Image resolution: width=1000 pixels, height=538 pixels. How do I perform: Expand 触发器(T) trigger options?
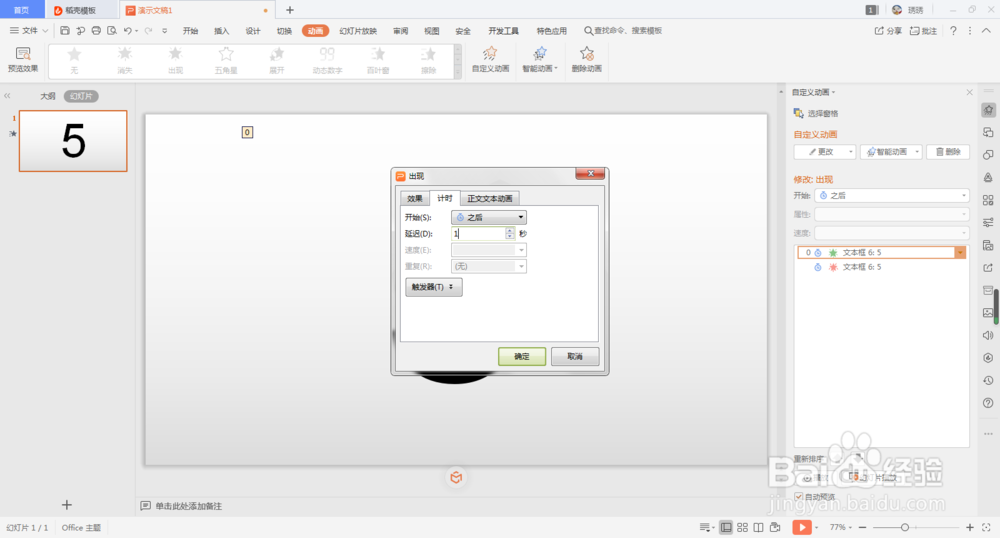click(x=434, y=287)
